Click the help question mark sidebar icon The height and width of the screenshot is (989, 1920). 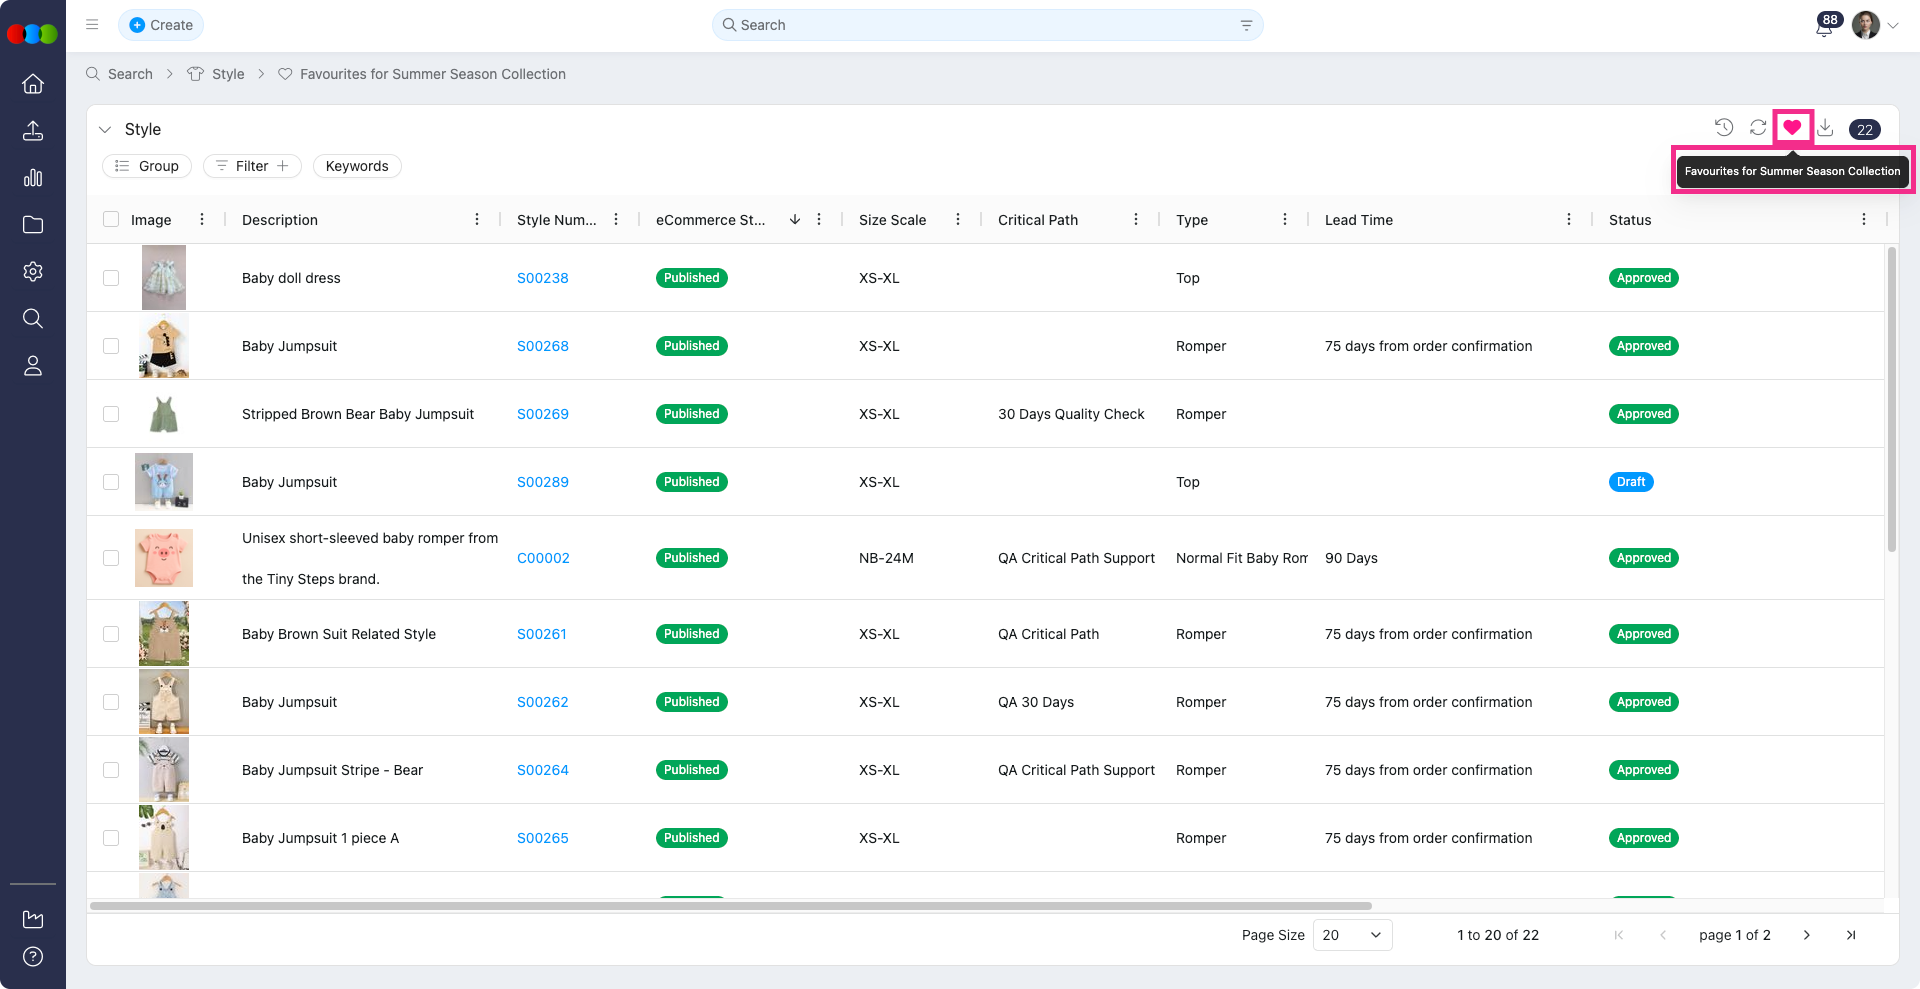[x=33, y=957]
